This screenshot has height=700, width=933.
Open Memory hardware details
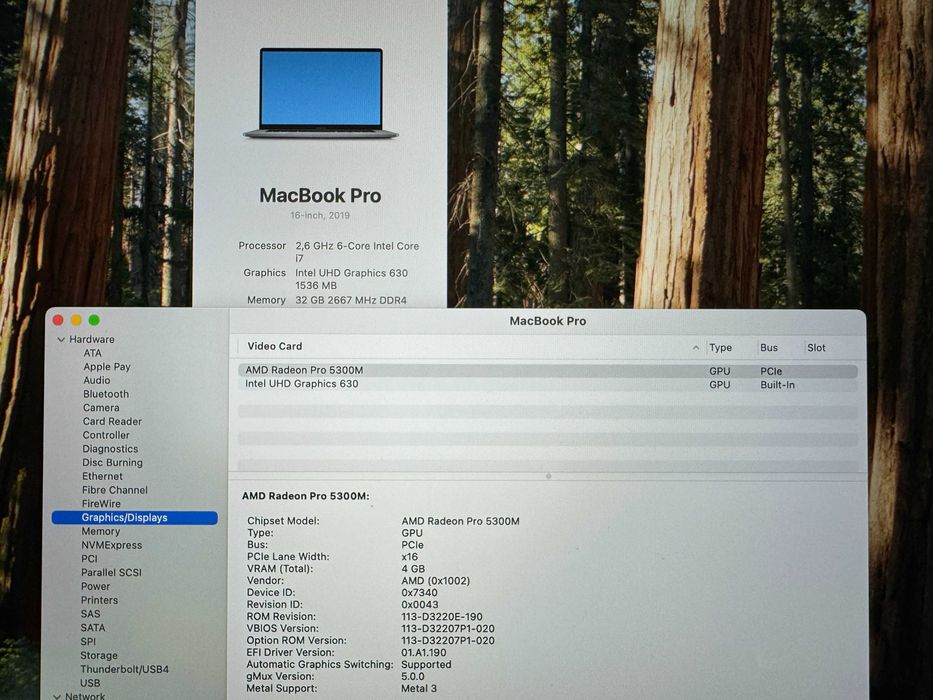pyautogui.click(x=101, y=532)
